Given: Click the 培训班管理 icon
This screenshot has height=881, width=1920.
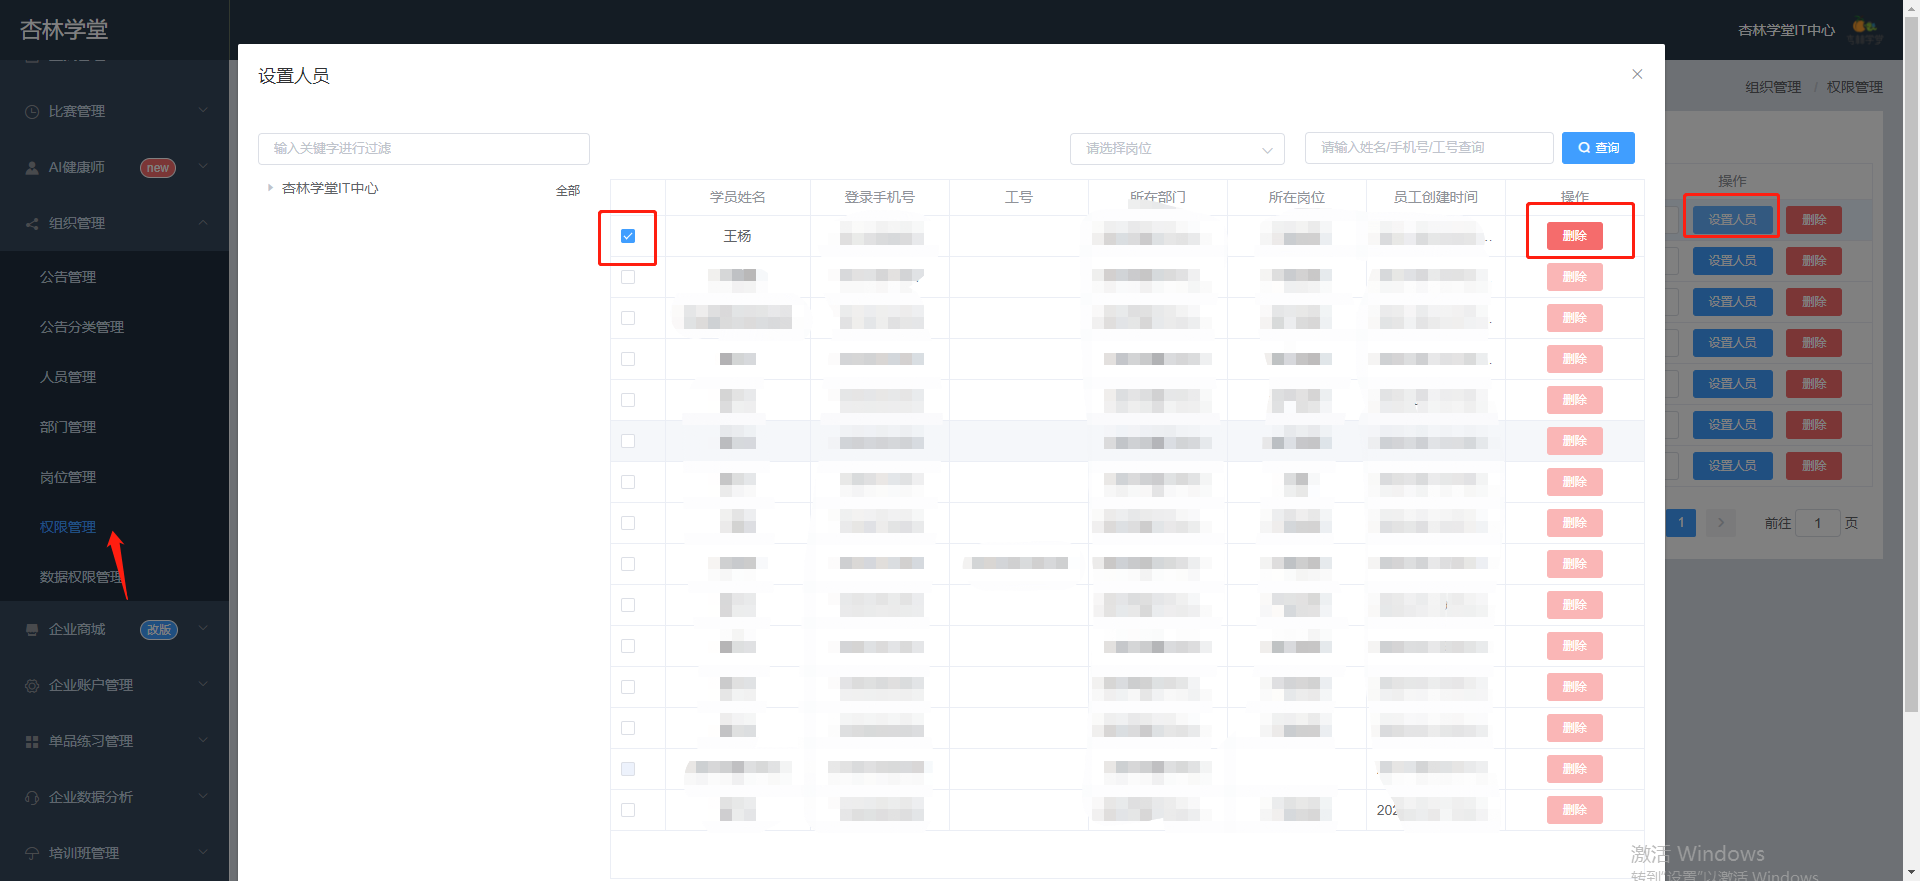Looking at the screenshot, I should (x=32, y=853).
